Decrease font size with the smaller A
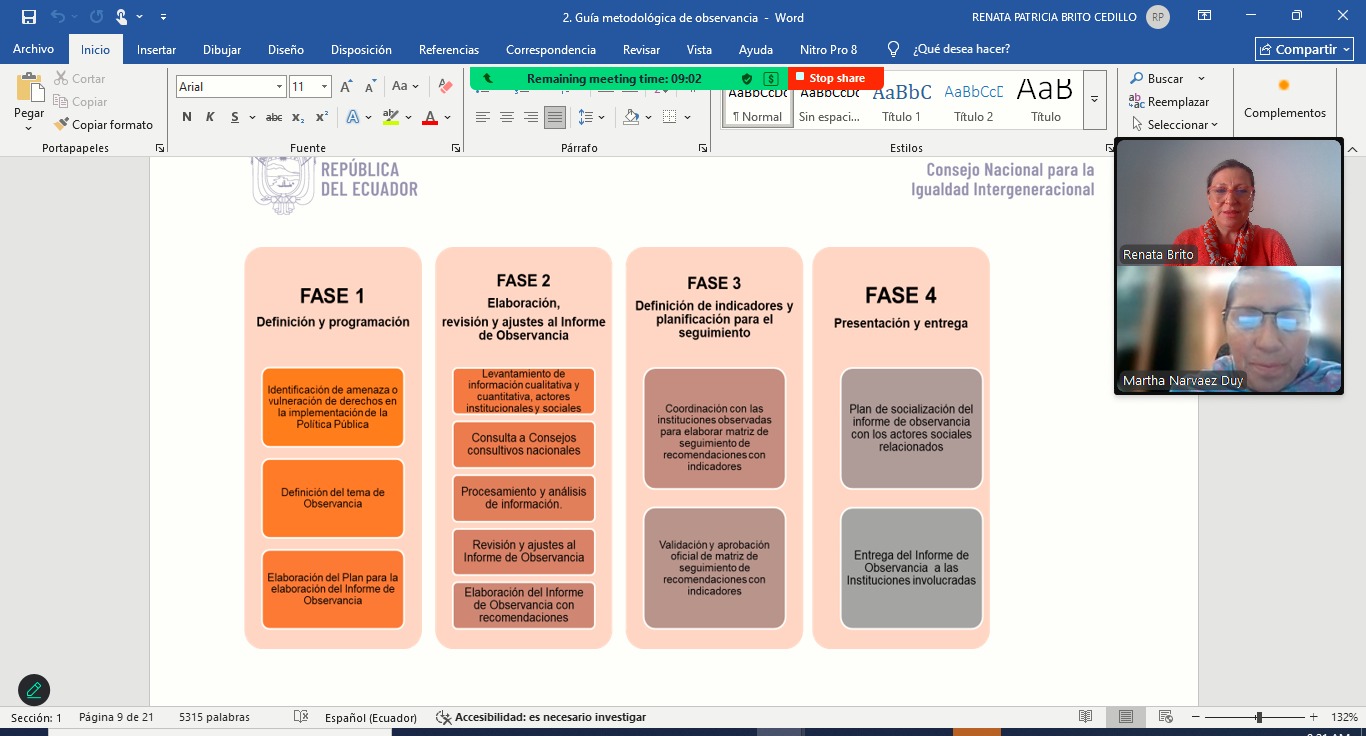Screen dimensions: 1366x736 [369, 87]
